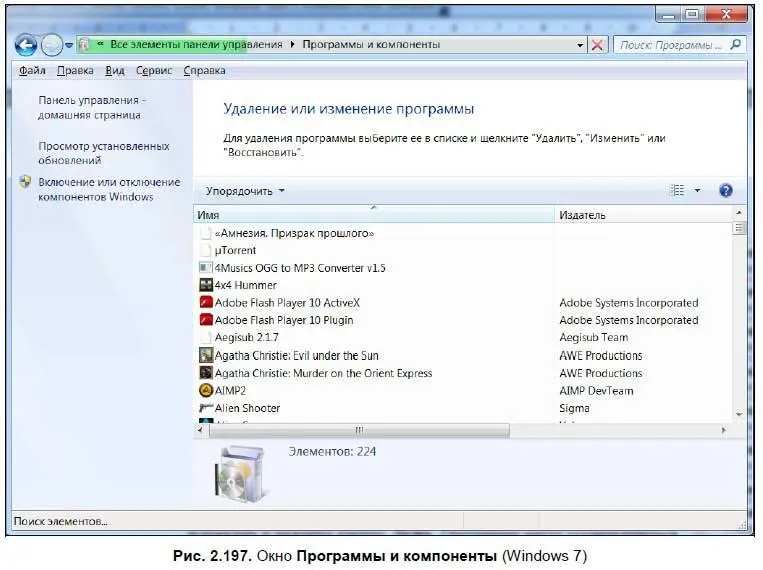Maximize the Programs and Components window
This screenshot has width=763, height=570.
(x=693, y=15)
